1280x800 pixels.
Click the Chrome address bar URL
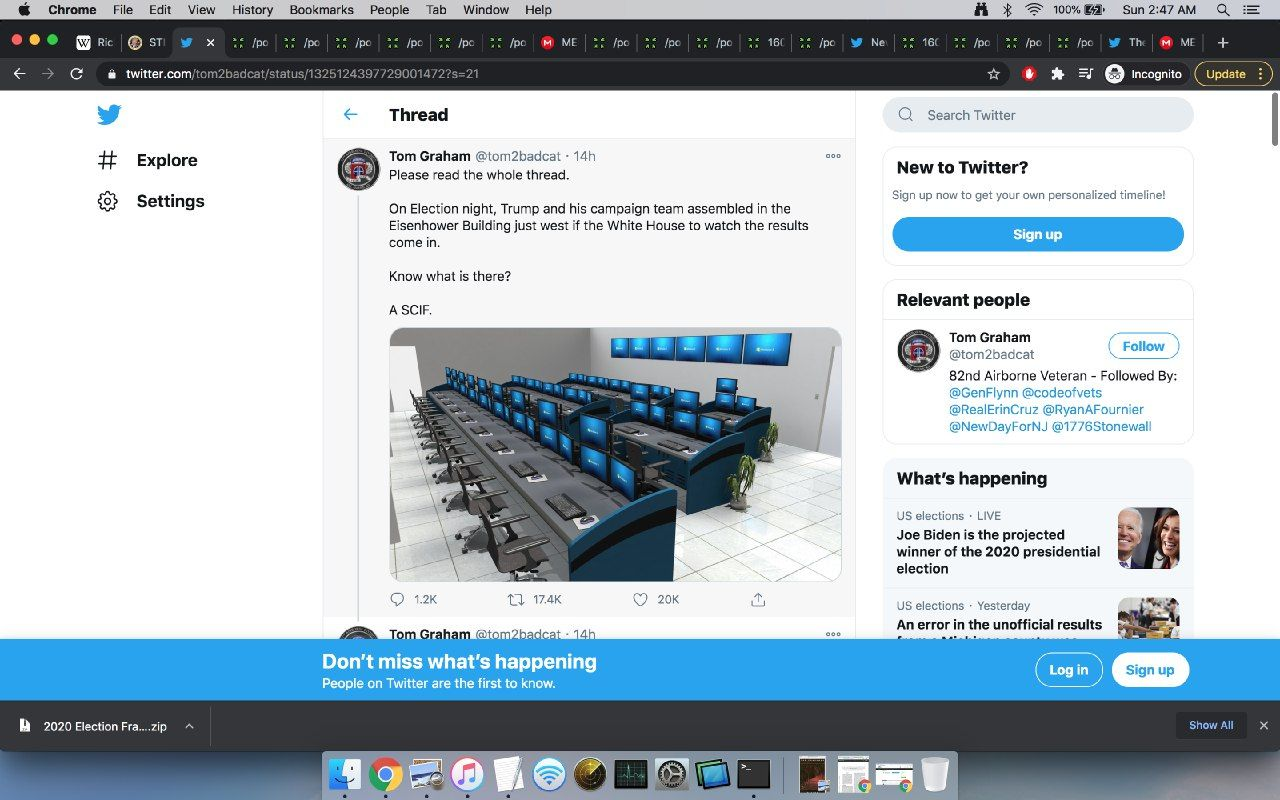coord(302,74)
